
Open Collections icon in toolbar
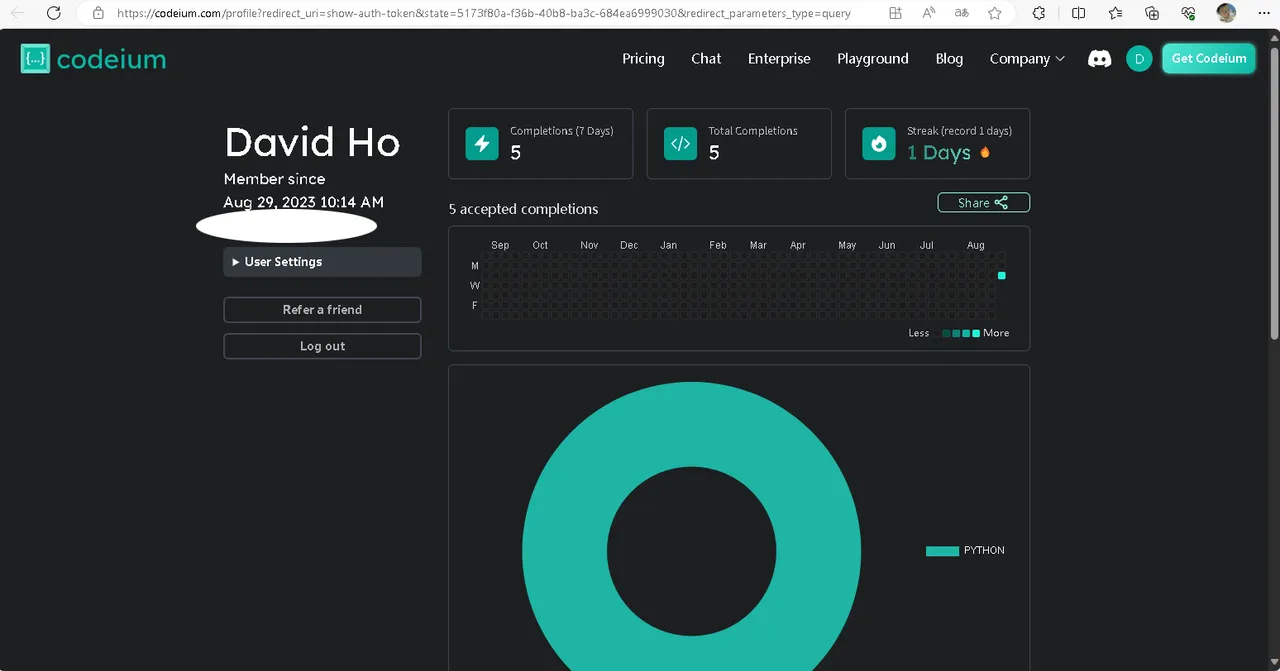[x=1152, y=13]
